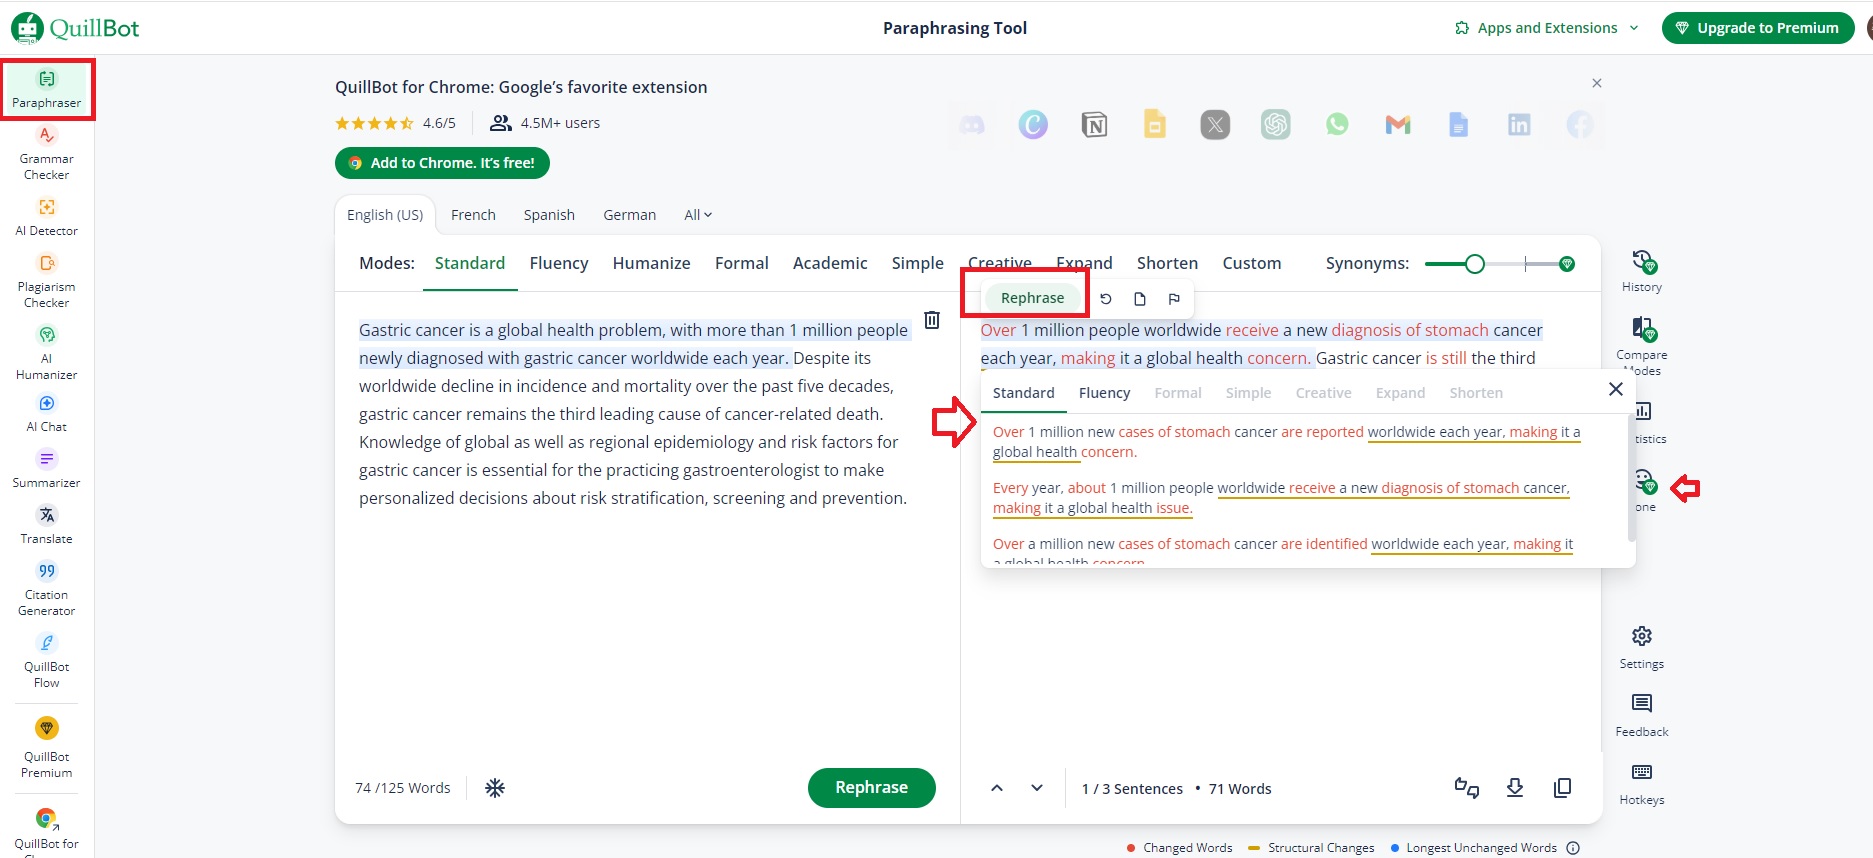This screenshot has width=1873, height=858.
Task: Open QuillBot Premium in sidebar
Action: click(x=47, y=748)
